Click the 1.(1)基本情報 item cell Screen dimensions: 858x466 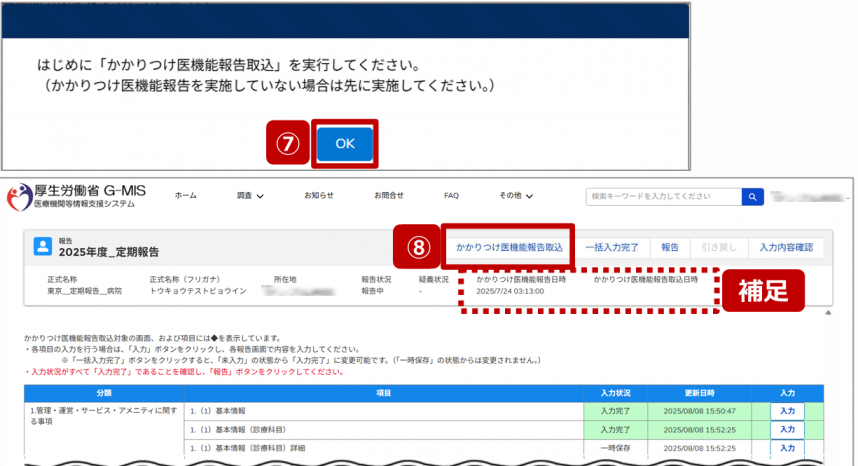tap(384, 411)
